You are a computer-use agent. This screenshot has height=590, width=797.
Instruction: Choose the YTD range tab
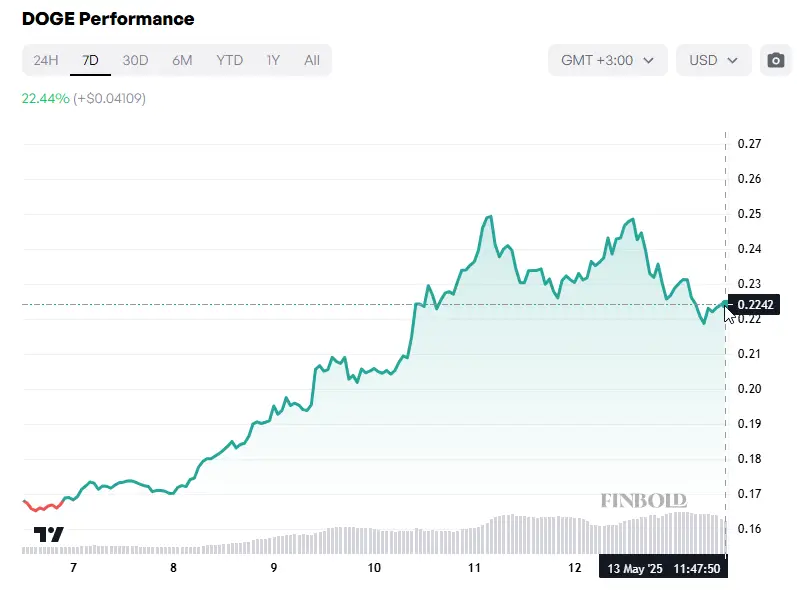(x=230, y=60)
